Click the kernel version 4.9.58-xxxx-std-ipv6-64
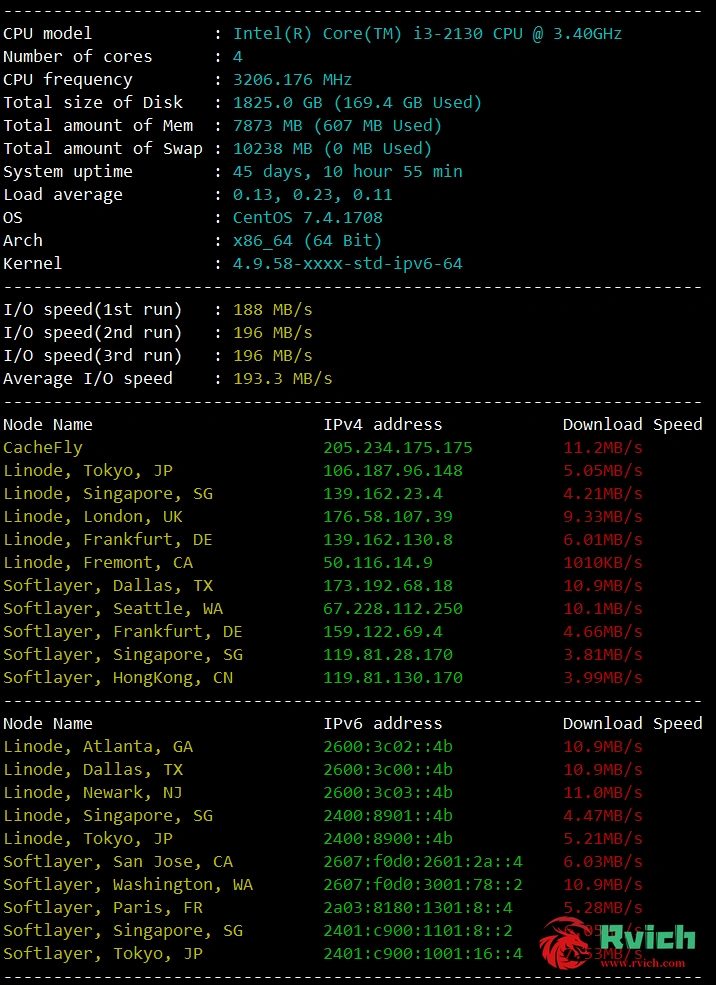Screen dimensions: 716x985 pos(347,264)
